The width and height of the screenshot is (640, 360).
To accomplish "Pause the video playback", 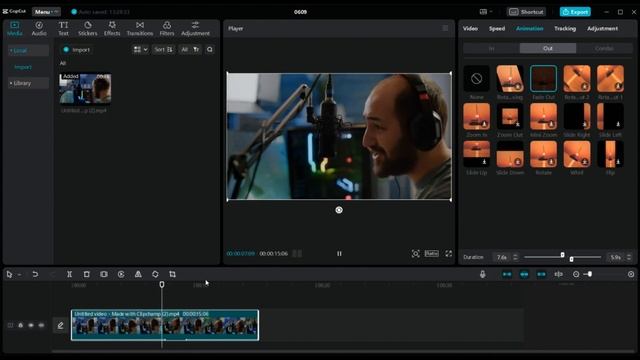I will coord(339,253).
